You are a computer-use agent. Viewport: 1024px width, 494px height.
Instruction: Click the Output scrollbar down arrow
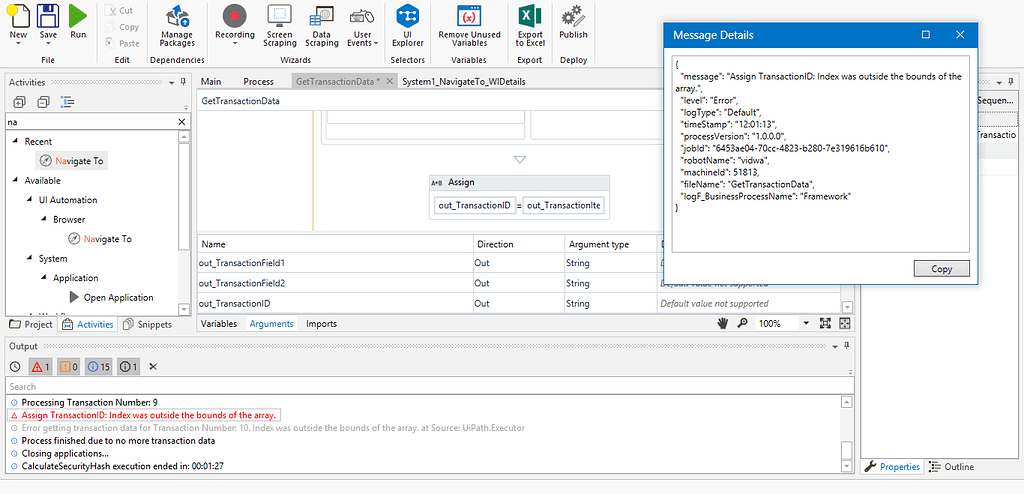(847, 465)
